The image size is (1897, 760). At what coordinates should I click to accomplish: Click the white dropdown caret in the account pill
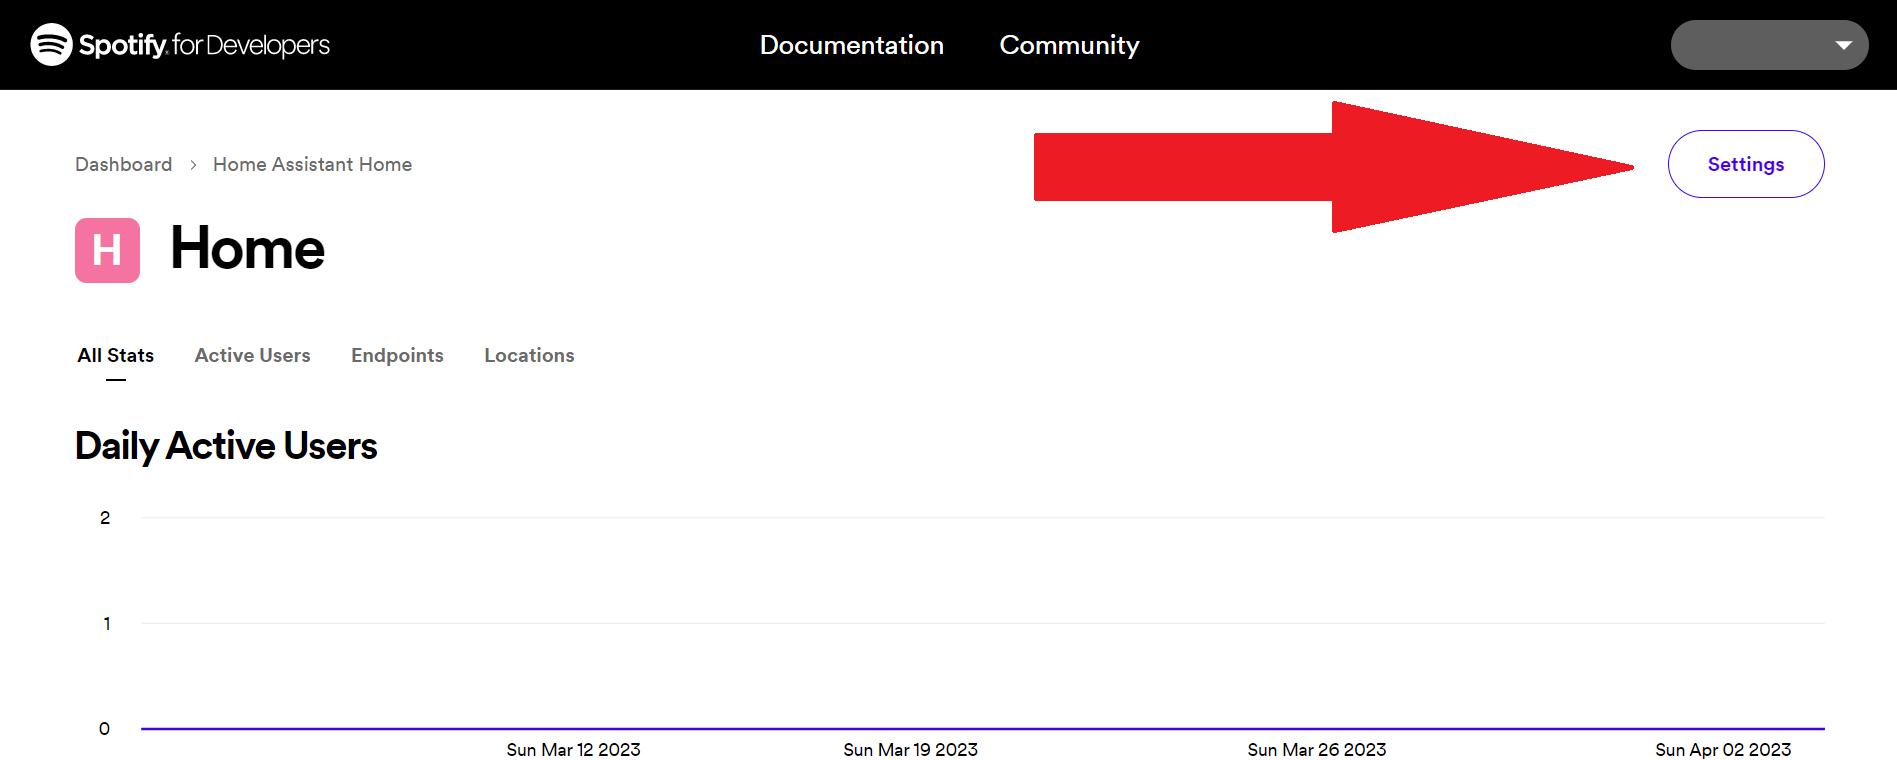tap(1843, 45)
